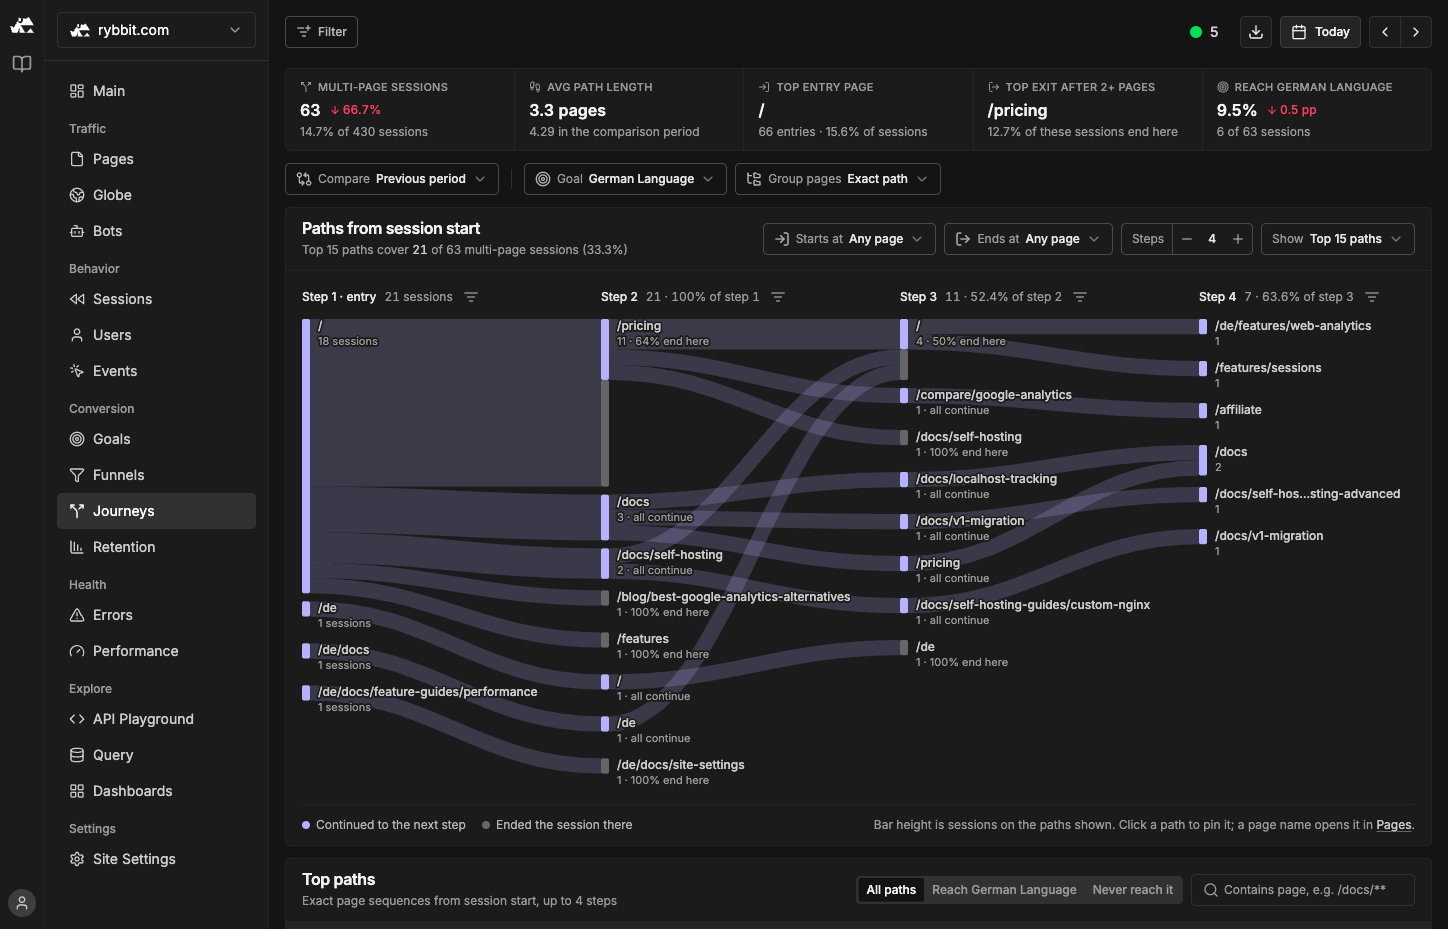1448x929 pixels.
Task: Pin the /pricing path in Step 2
Action: coord(639,326)
